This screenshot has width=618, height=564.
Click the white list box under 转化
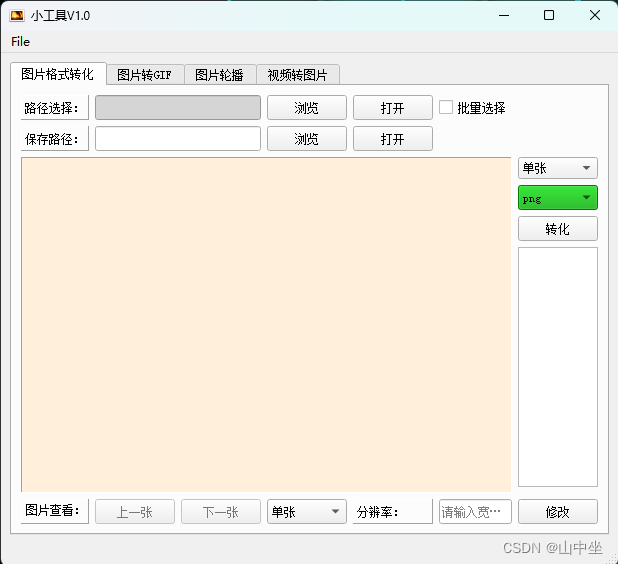557,367
